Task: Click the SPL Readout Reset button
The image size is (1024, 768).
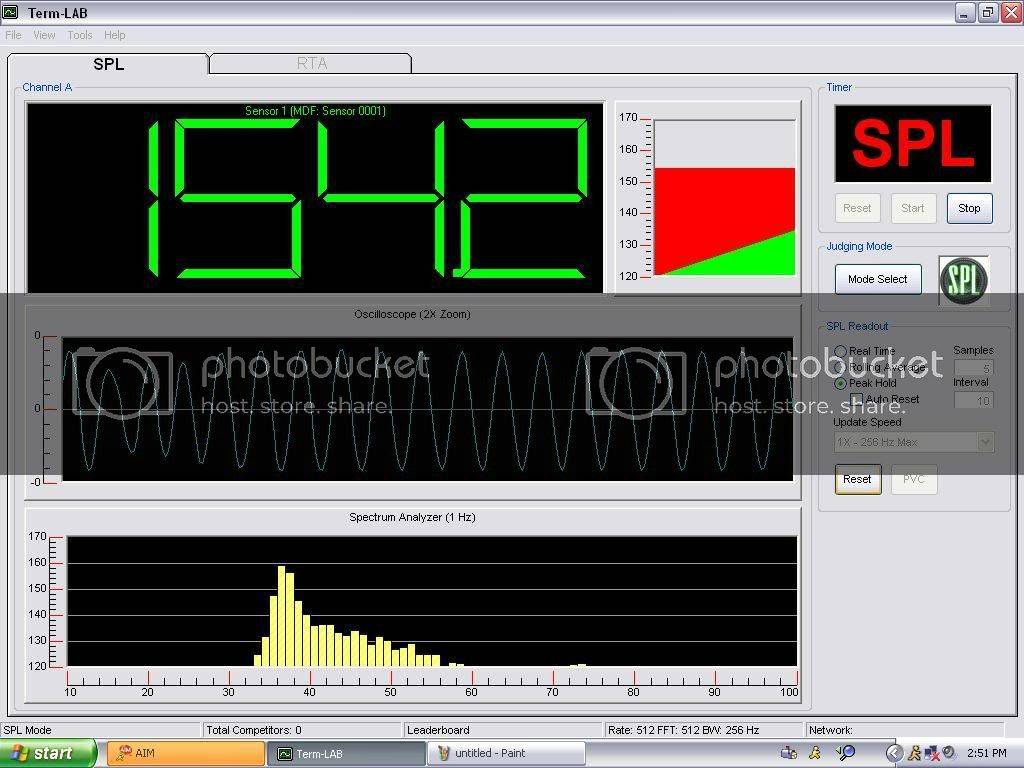Action: (x=857, y=479)
